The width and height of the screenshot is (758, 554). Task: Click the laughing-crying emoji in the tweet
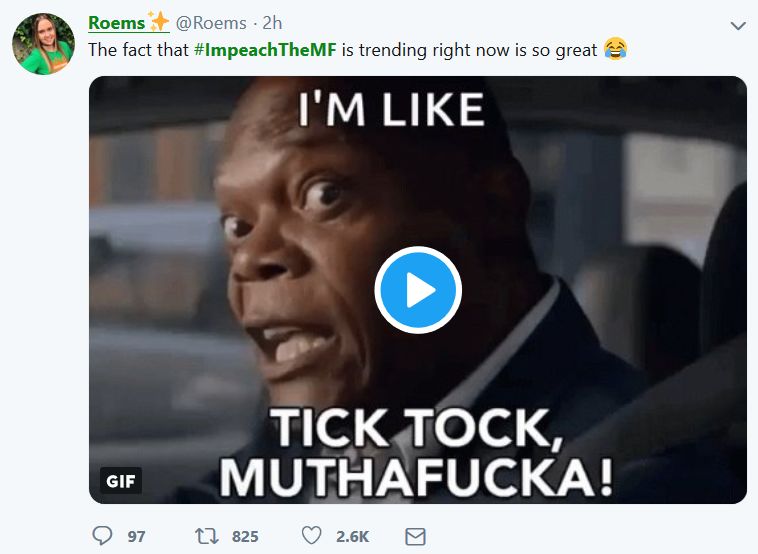(616, 49)
